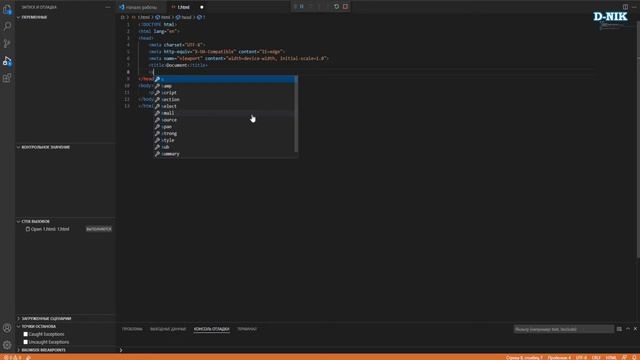Click the debug session icon in status bar
This screenshot has height=360, width=640.
(28, 358)
